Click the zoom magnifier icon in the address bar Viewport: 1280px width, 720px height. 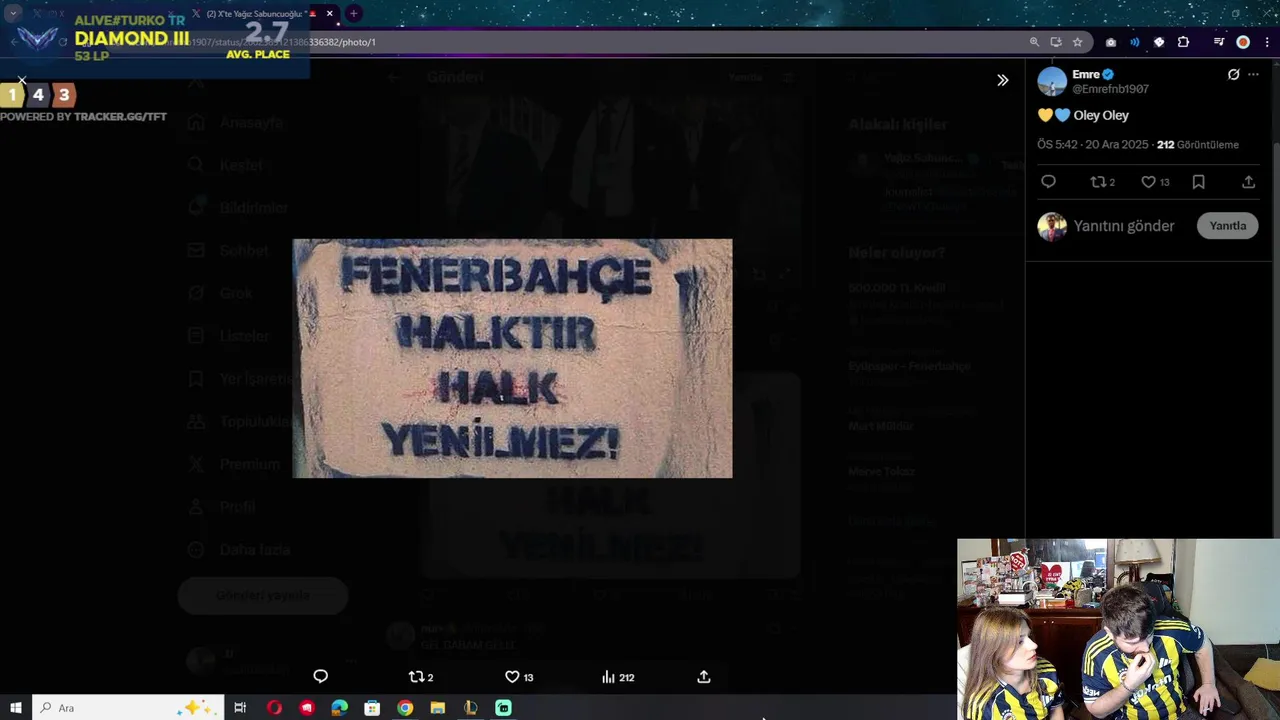click(x=1034, y=42)
